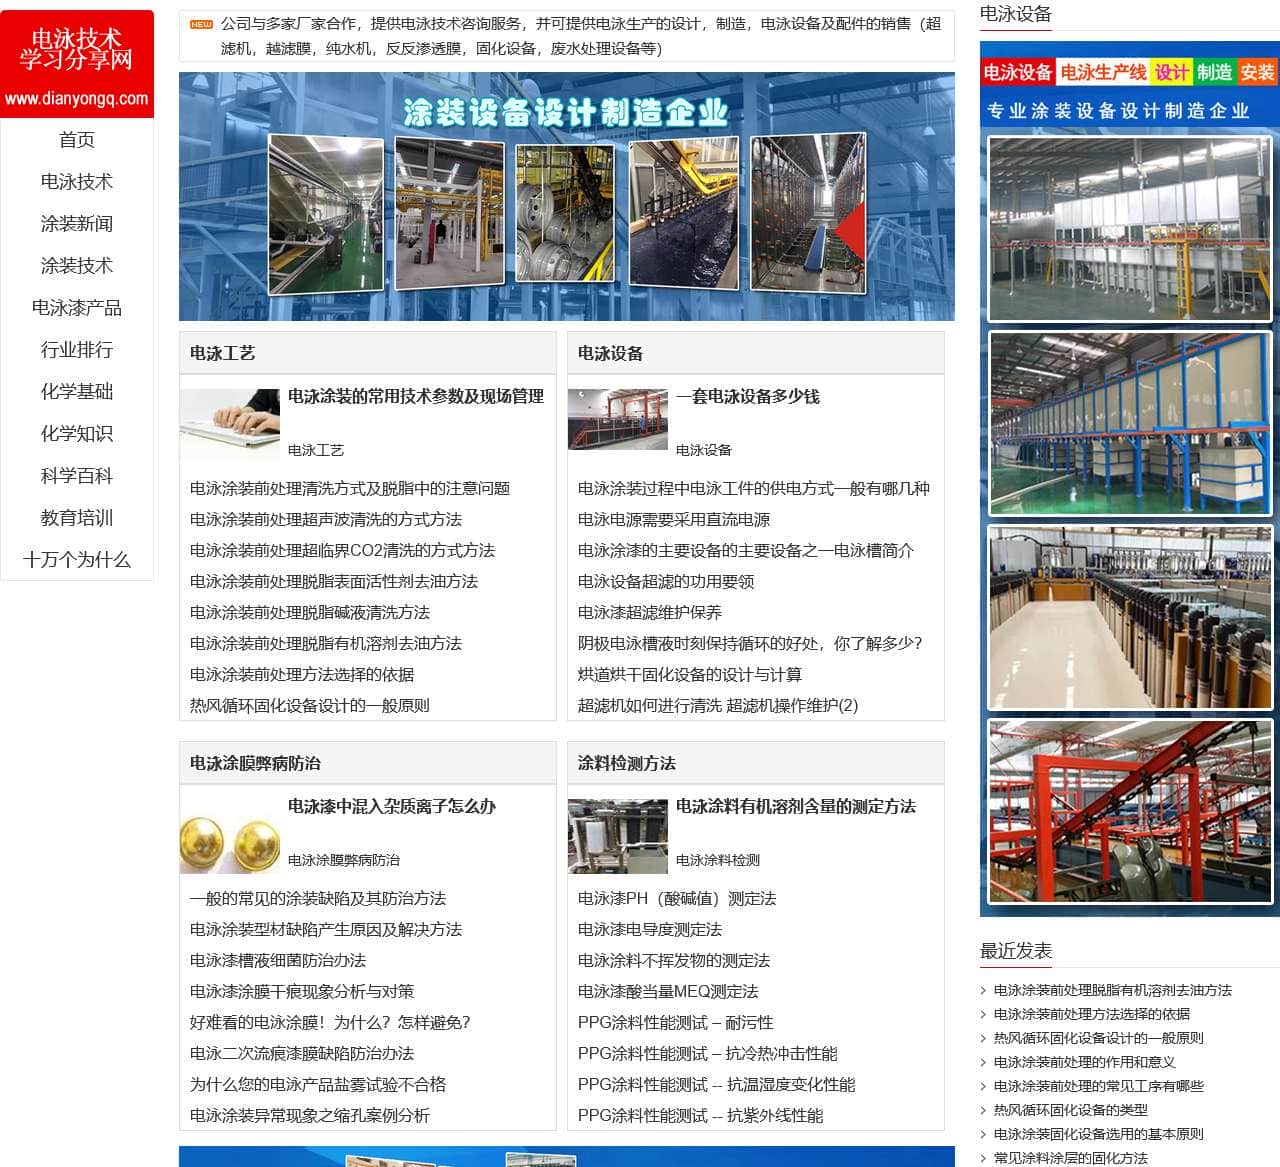Click the 电泳技术学习分享网 site logo

77,62
